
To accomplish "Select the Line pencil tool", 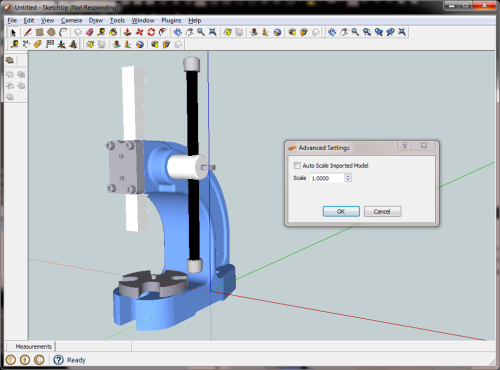I will click(x=28, y=32).
